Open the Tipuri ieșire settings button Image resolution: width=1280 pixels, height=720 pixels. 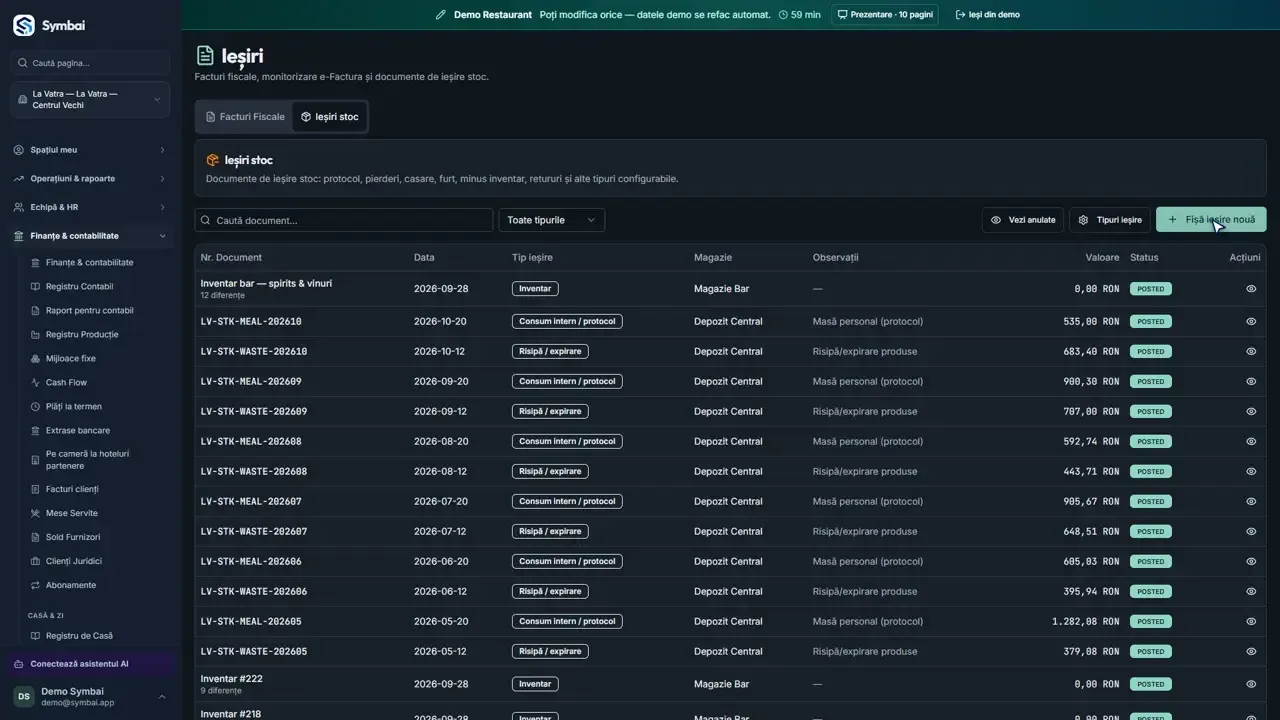point(1109,220)
